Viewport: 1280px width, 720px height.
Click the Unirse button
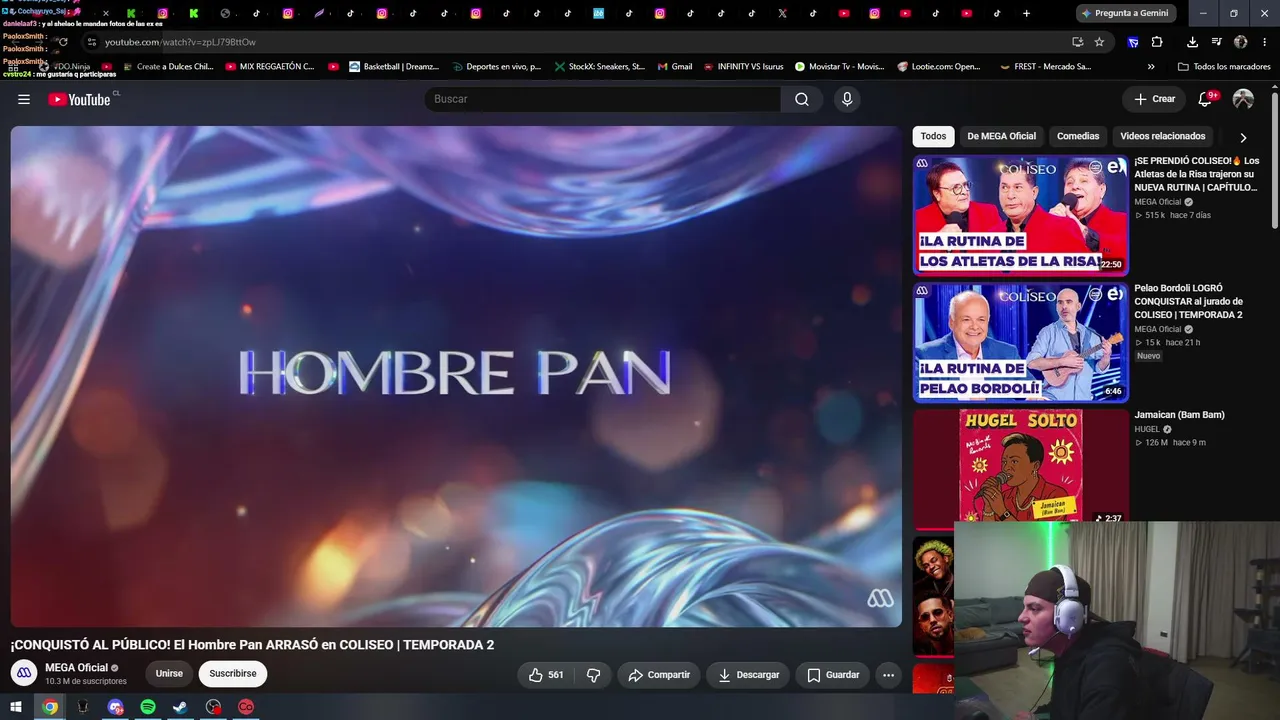pos(169,674)
